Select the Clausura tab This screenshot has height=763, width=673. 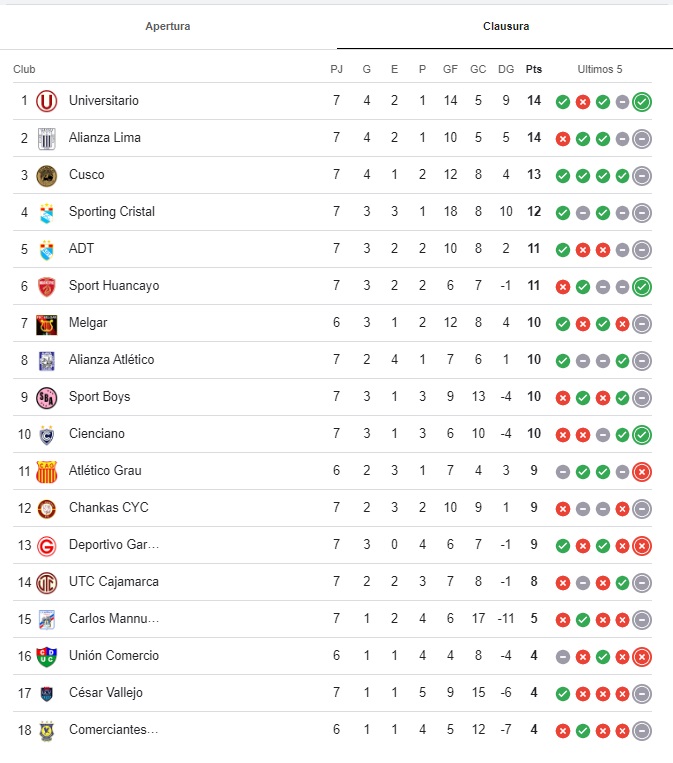click(505, 26)
